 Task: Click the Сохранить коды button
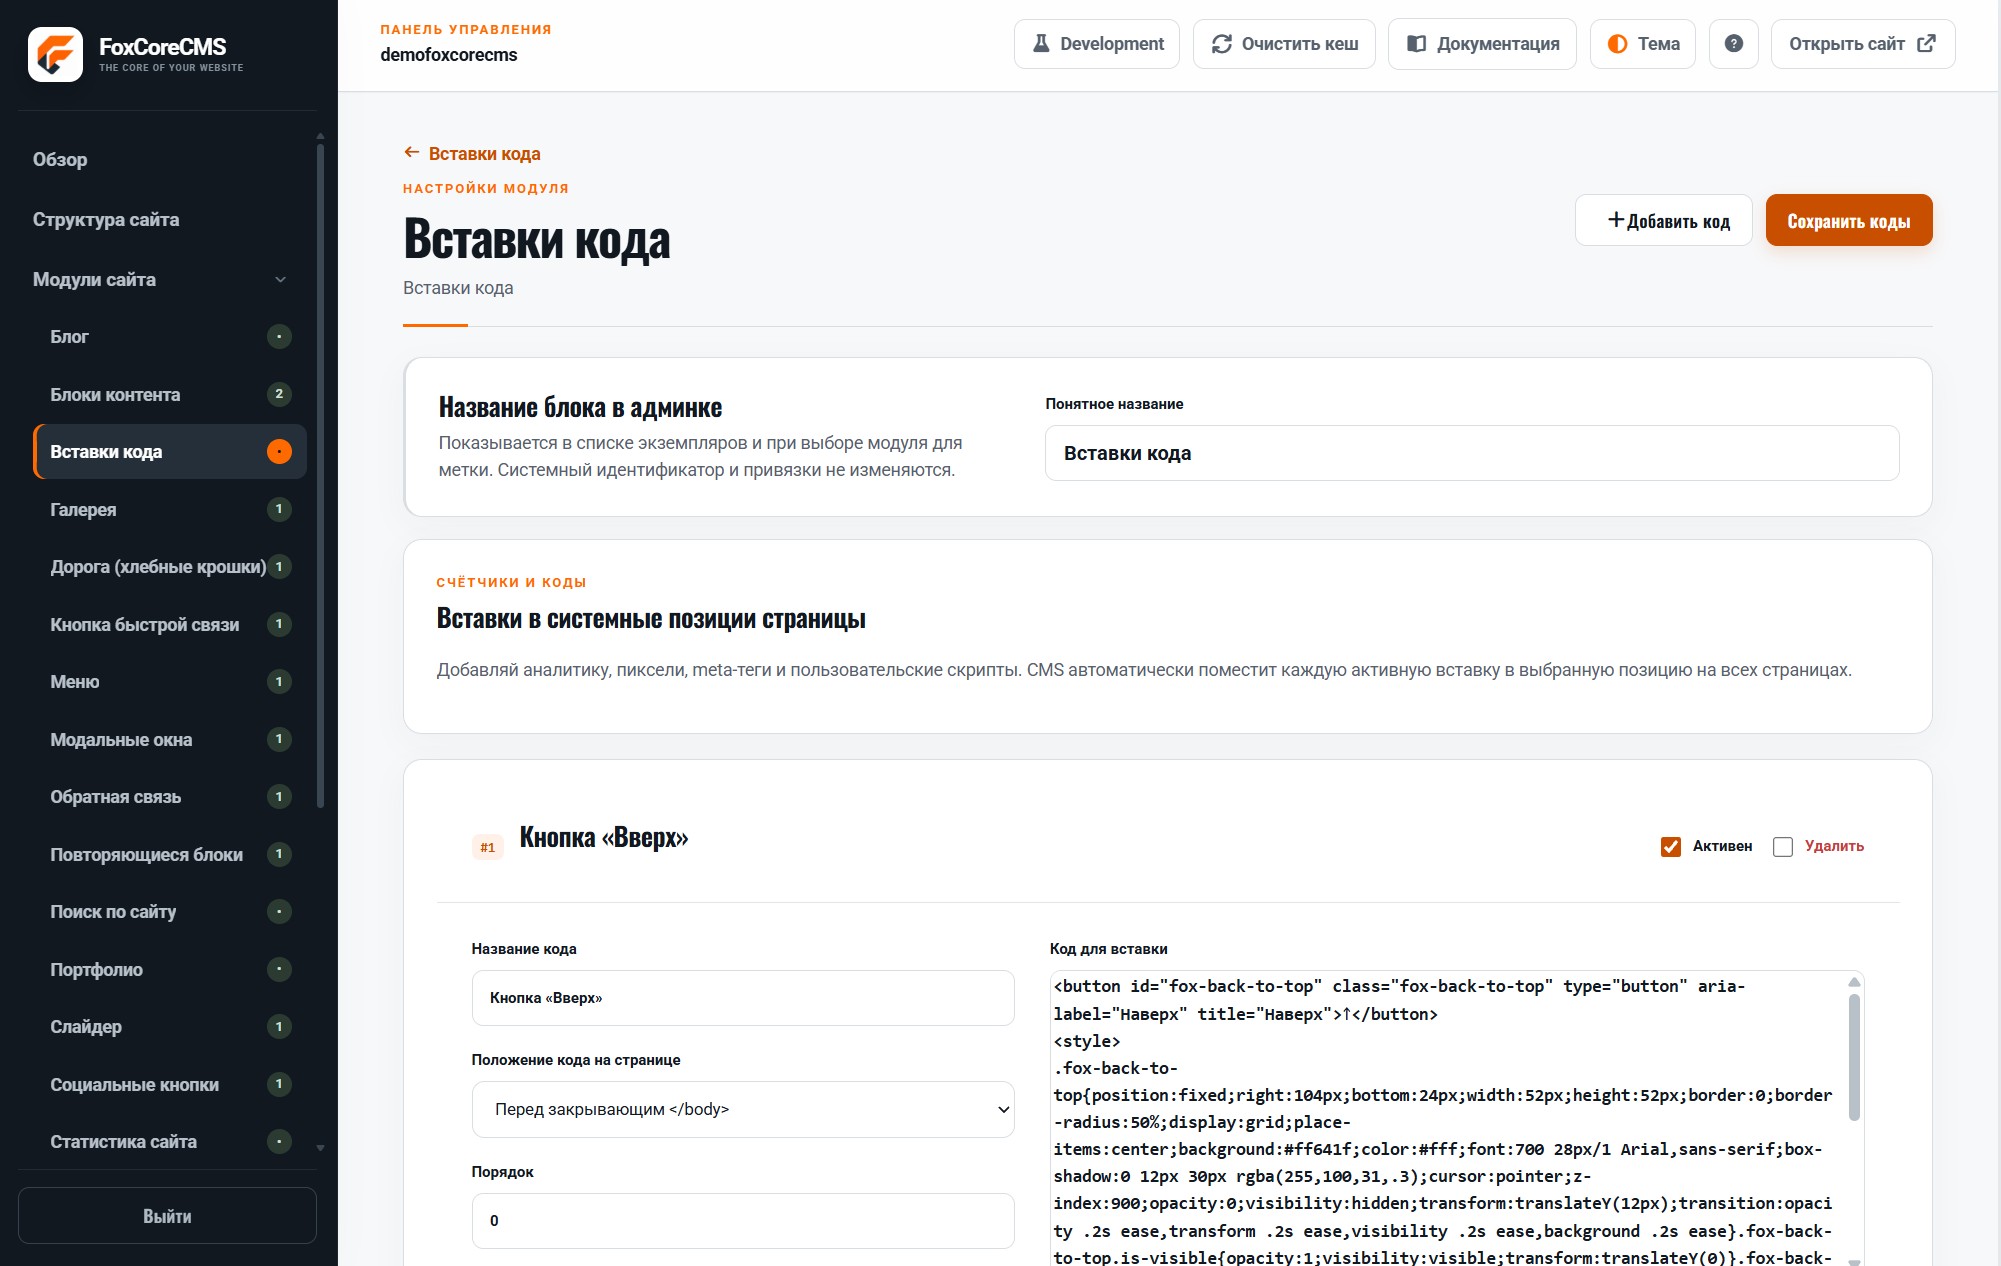(x=1849, y=220)
